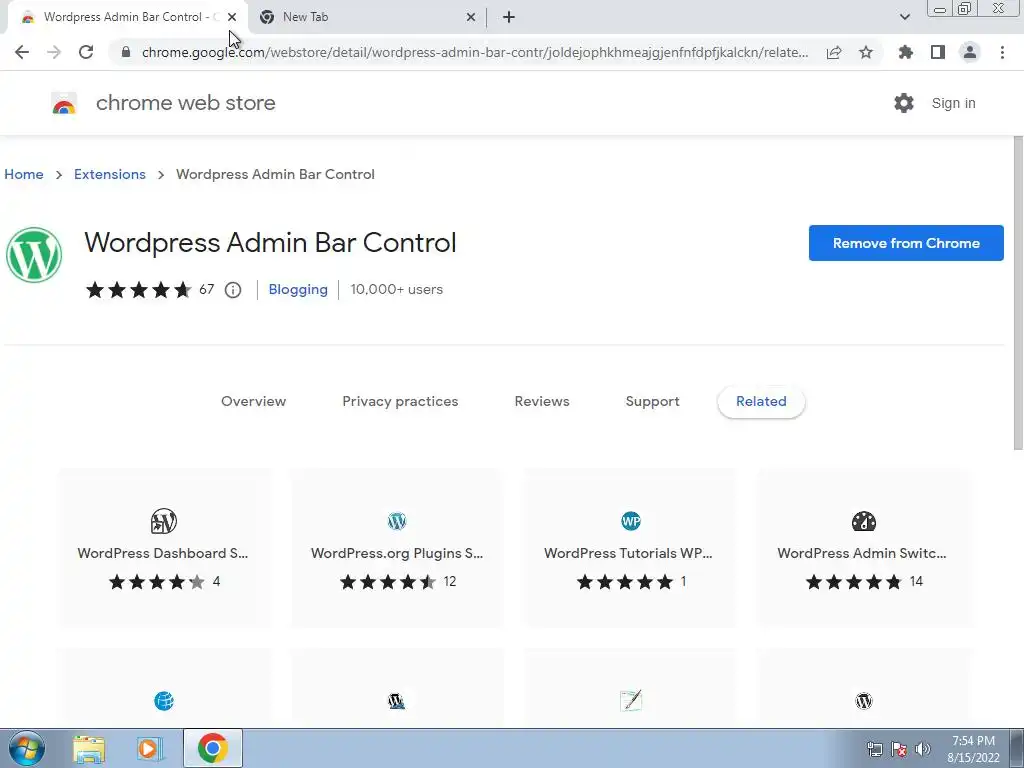Open the Overview tab
The width and height of the screenshot is (1024, 768).
pyautogui.click(x=253, y=402)
